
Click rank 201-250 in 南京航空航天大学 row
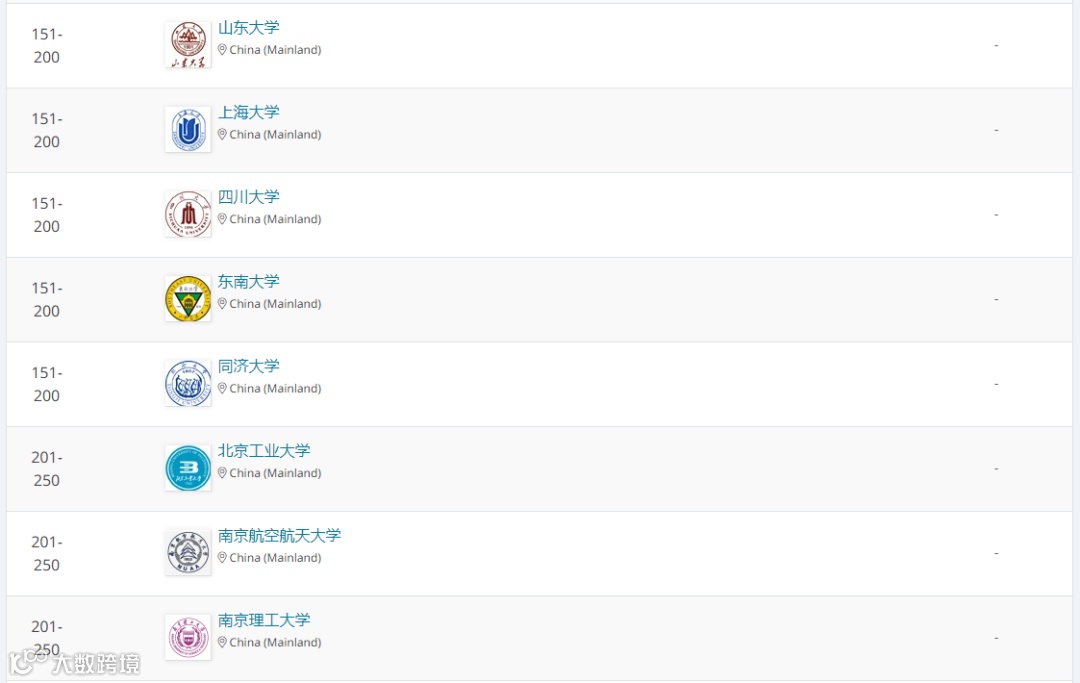47,554
